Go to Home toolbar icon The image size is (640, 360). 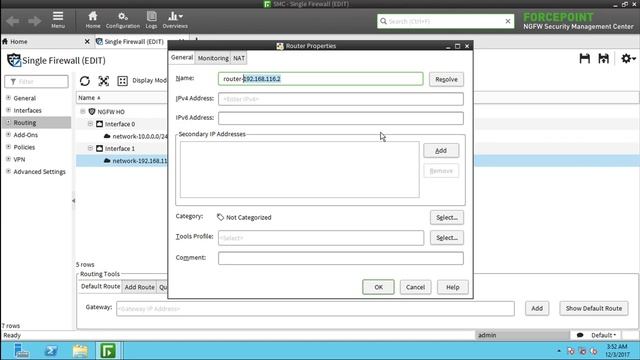pos(93,19)
